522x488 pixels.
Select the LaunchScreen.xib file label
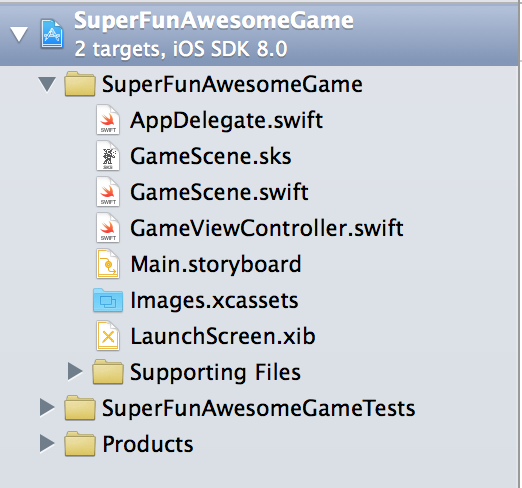(223, 336)
